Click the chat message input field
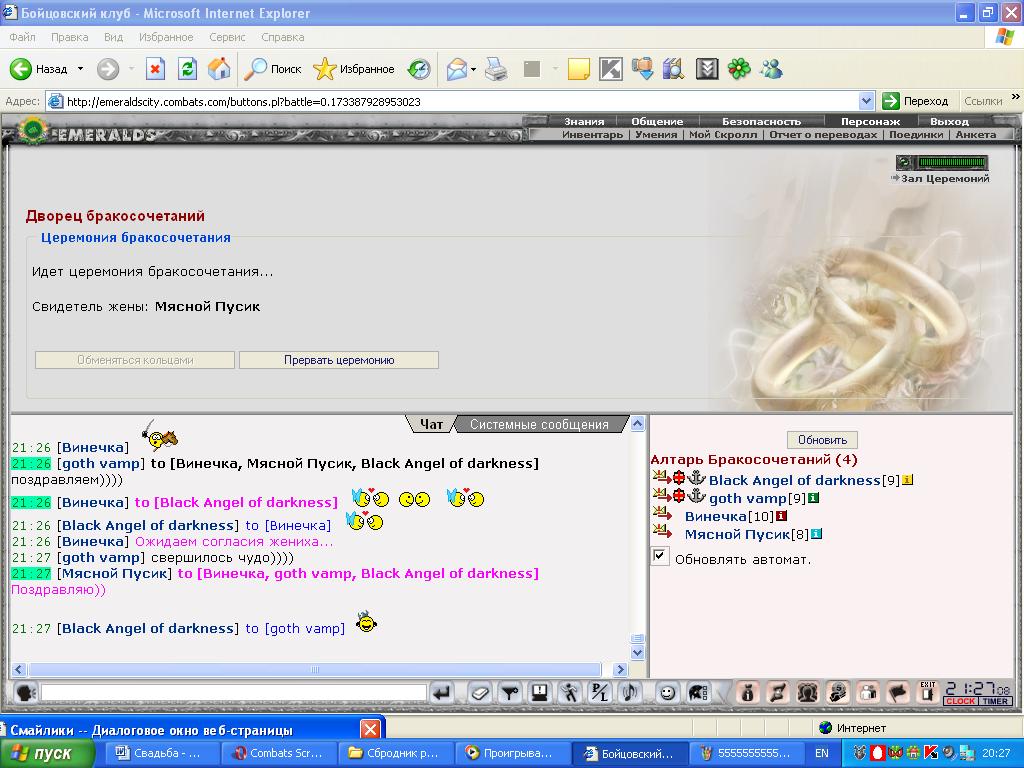This screenshot has height=768, width=1024. (x=234, y=692)
